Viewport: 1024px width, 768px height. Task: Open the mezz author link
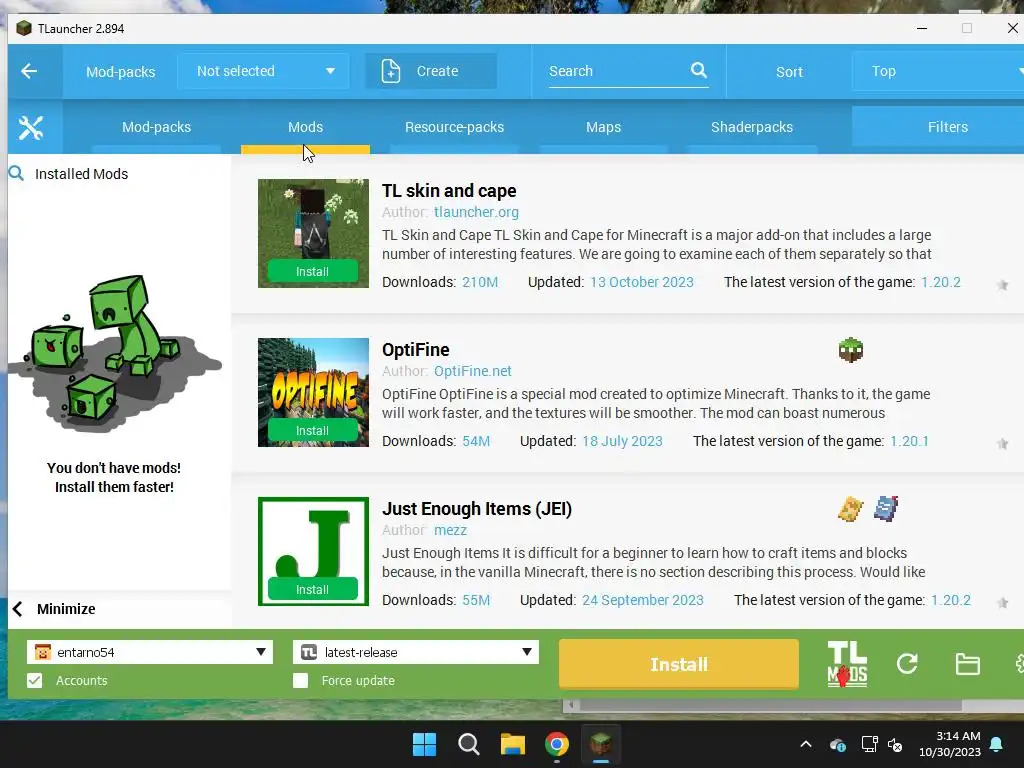tap(450, 530)
